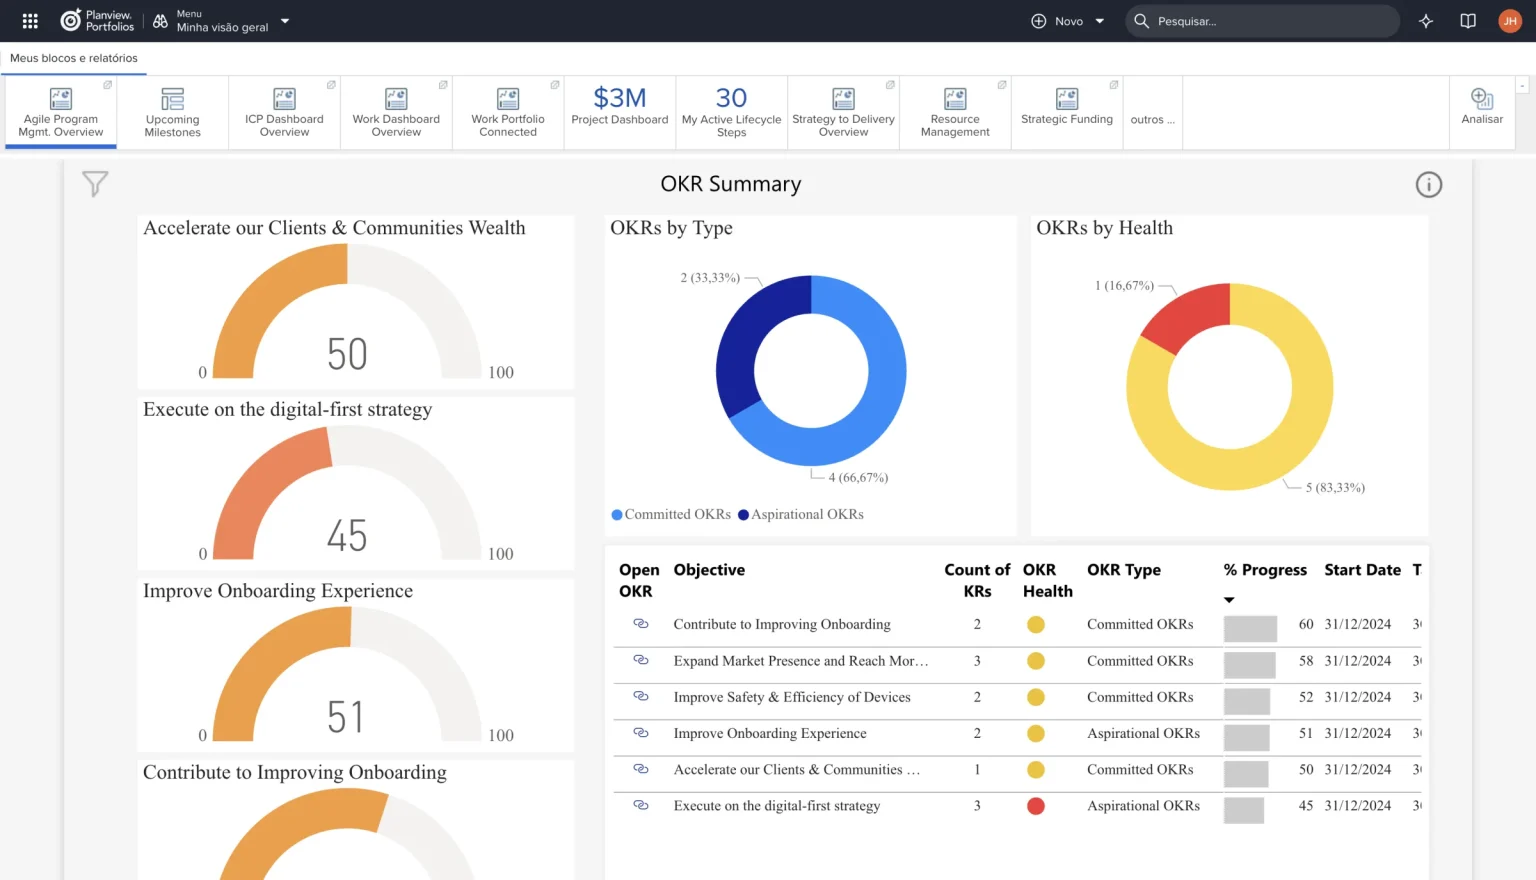Click the Planview Portfolios logo
This screenshot has height=880, width=1536.
pos(97,21)
